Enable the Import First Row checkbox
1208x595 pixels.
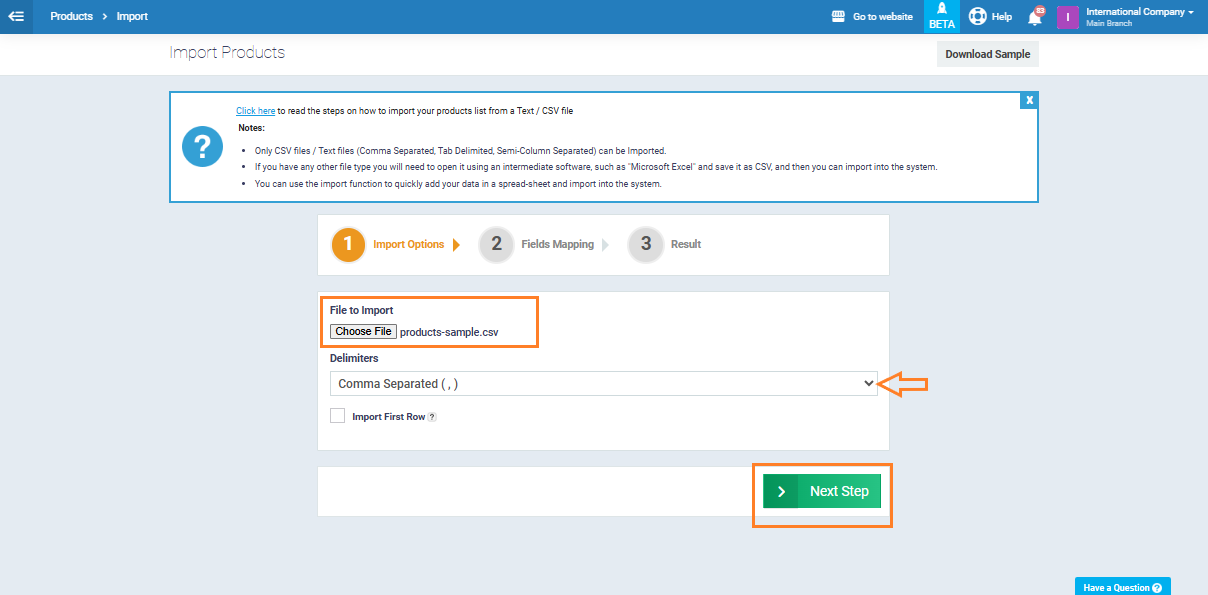(338, 416)
